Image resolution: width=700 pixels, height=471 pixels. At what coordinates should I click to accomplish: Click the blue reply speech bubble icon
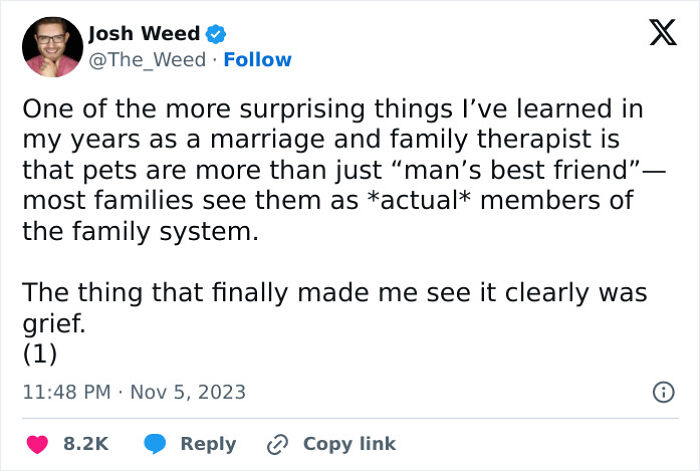[x=154, y=444]
